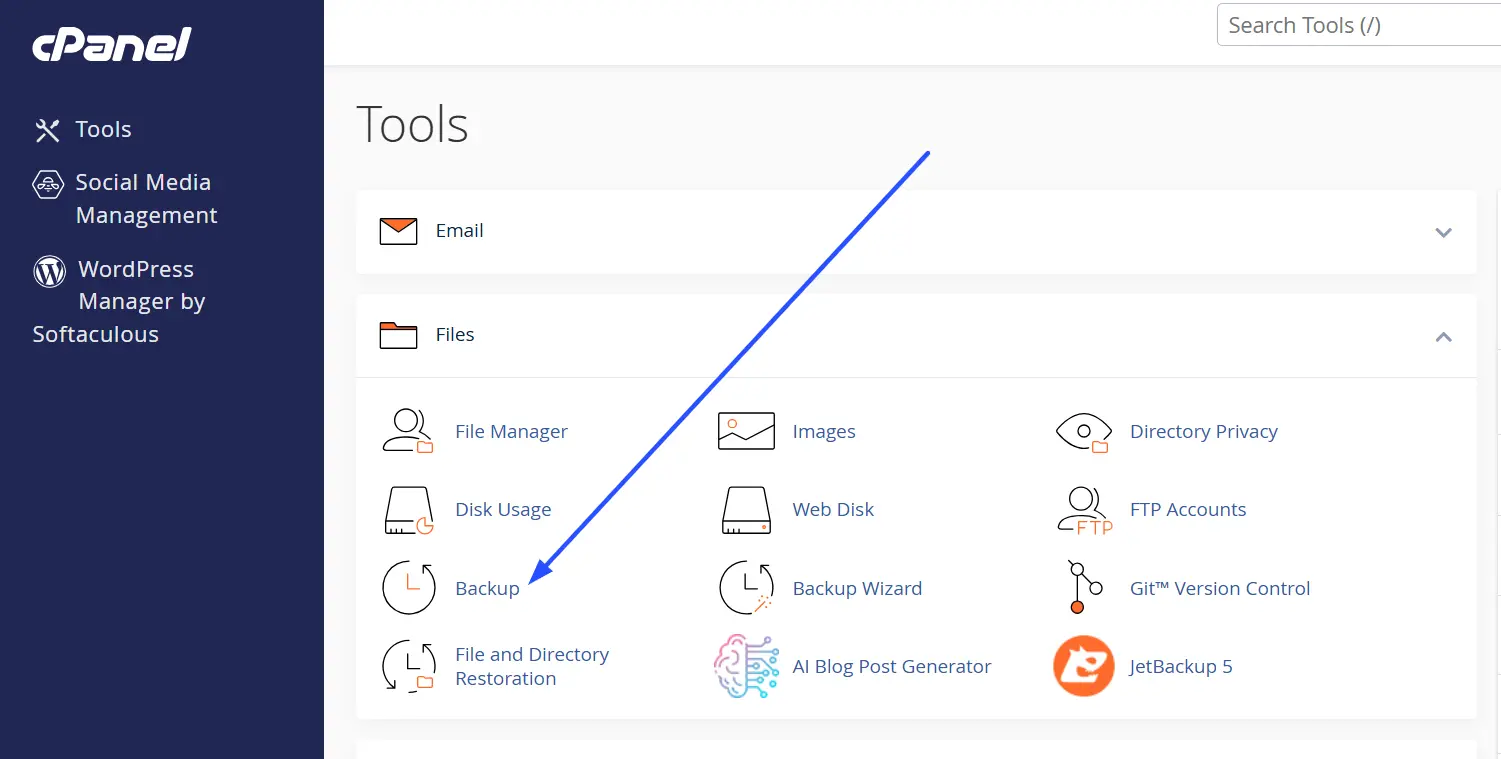Screen dimensions: 1501x759
Task: Open the Git™ Version Control link
Action: tap(1220, 589)
